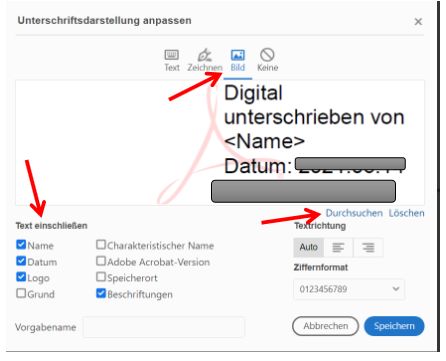Tick the Speicherort checkbox
The height and width of the screenshot is (361, 446).
coord(101,277)
